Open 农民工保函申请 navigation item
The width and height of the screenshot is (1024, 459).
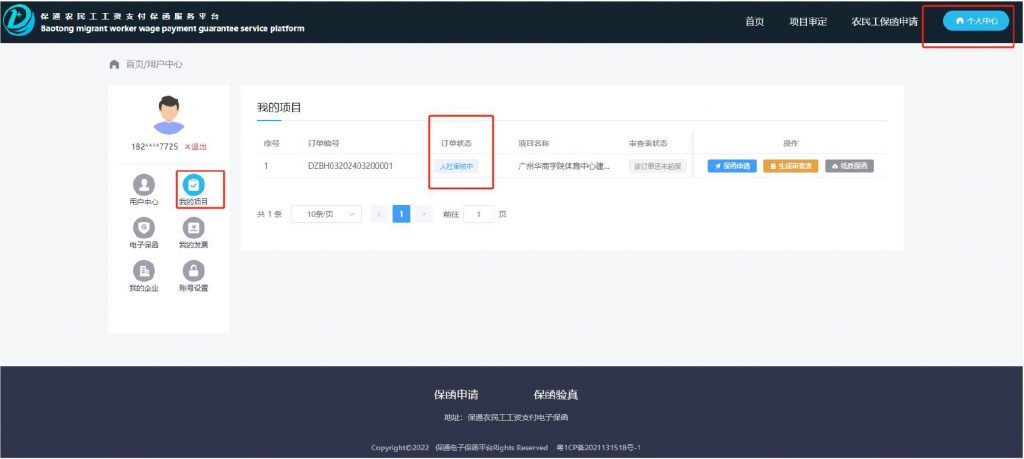click(884, 21)
